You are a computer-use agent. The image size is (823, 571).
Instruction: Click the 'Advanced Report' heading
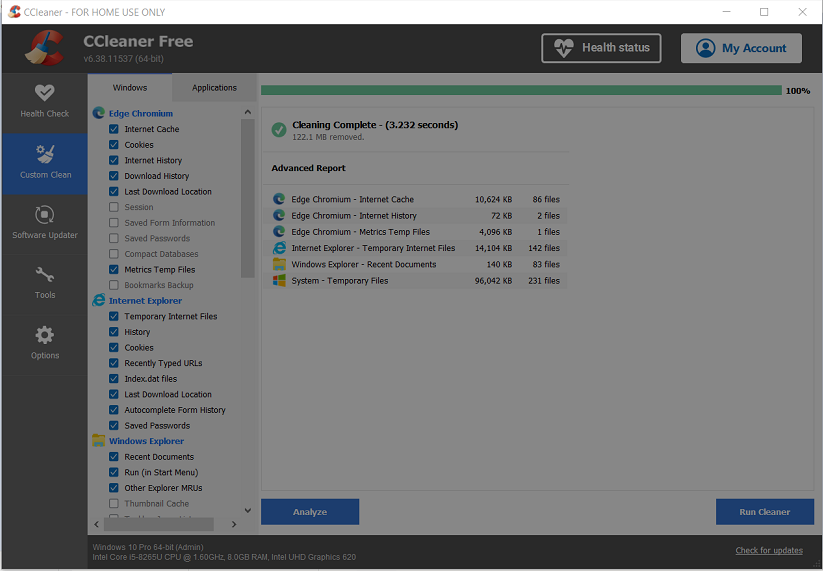pos(308,168)
